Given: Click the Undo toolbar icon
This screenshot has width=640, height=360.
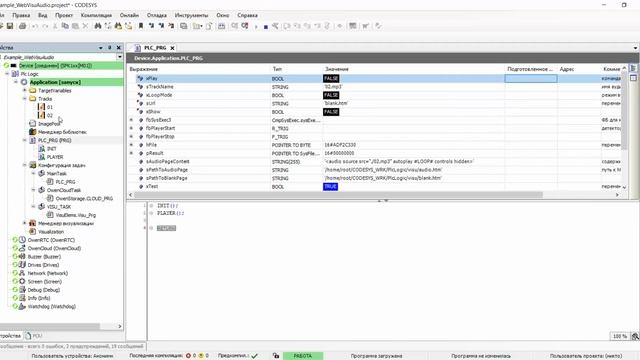Looking at the screenshot, I should click(35, 26).
